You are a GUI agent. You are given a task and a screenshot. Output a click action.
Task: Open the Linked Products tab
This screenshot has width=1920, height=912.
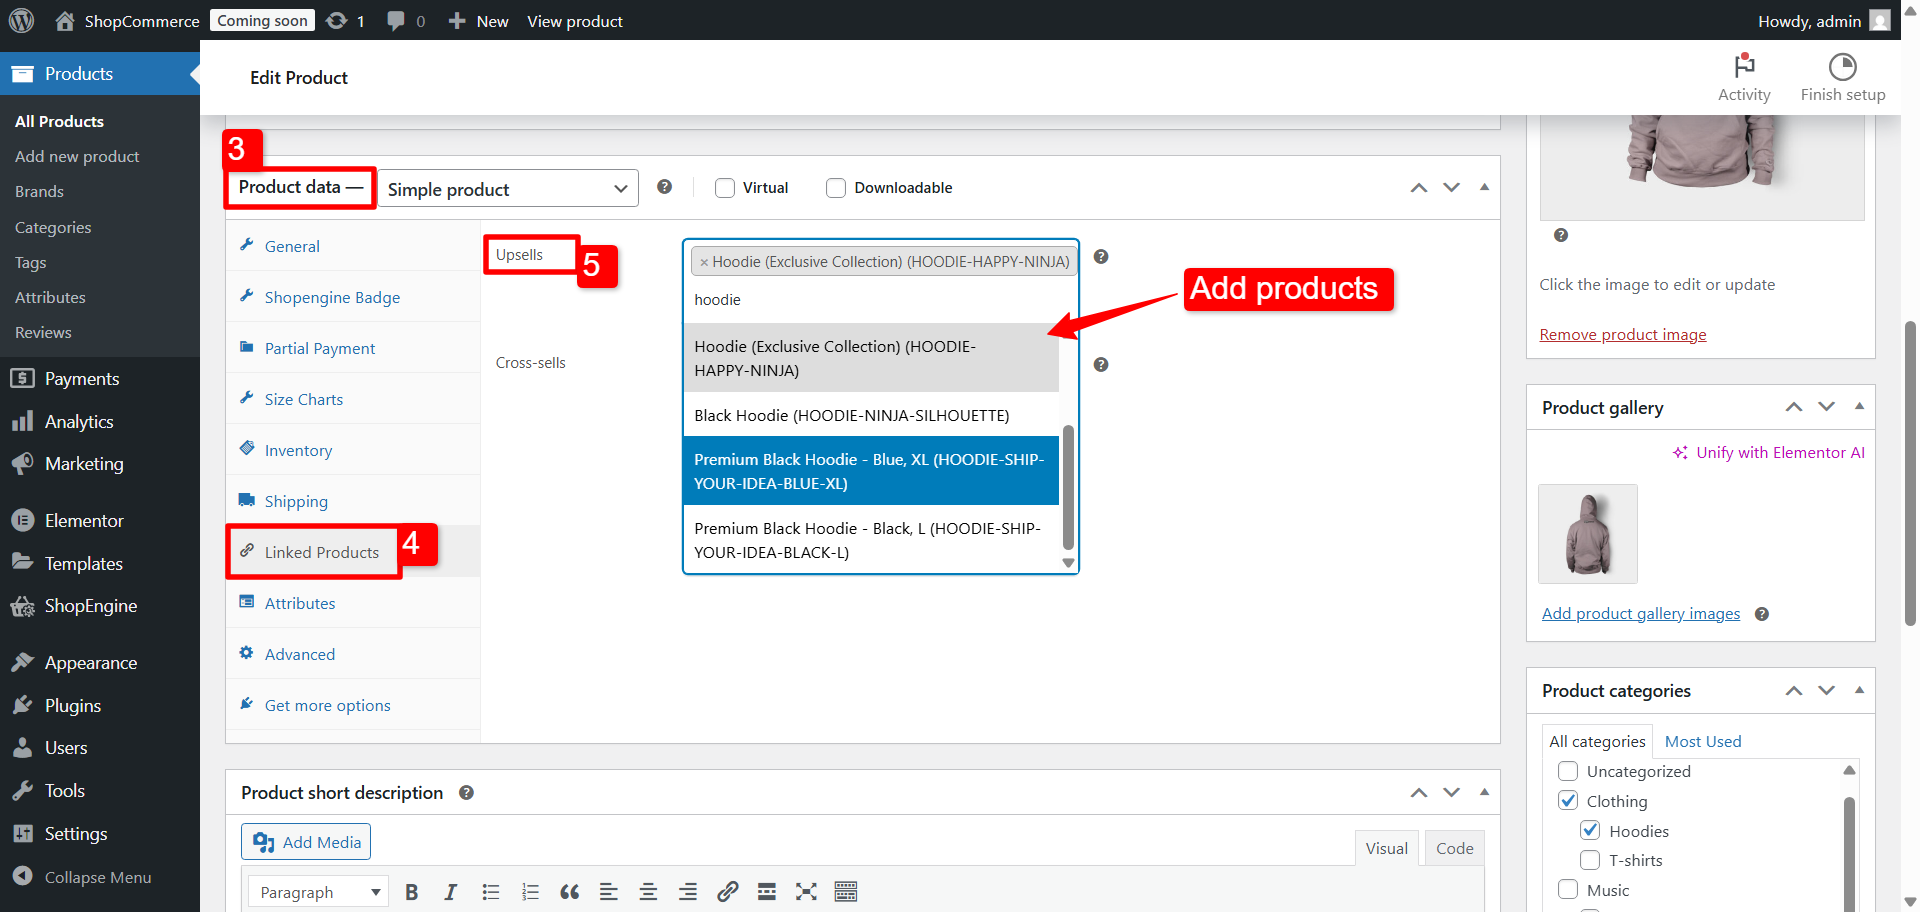click(x=353, y=552)
